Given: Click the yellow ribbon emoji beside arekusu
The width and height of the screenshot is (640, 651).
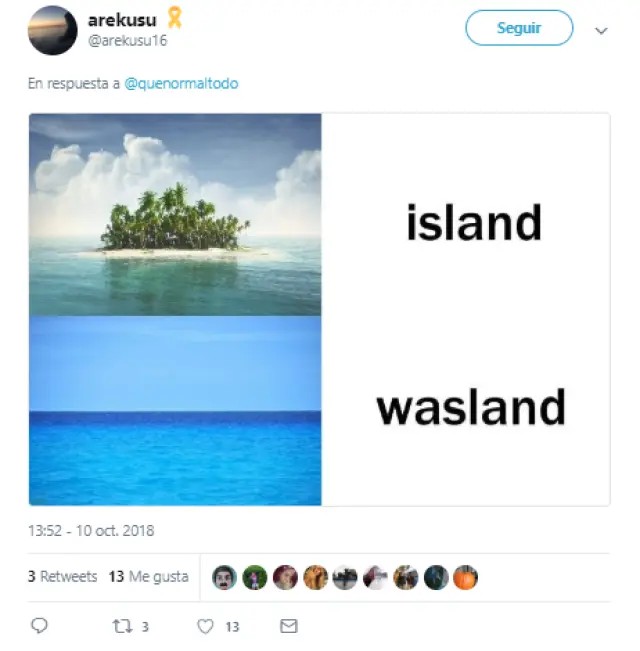Looking at the screenshot, I should click(x=175, y=17).
